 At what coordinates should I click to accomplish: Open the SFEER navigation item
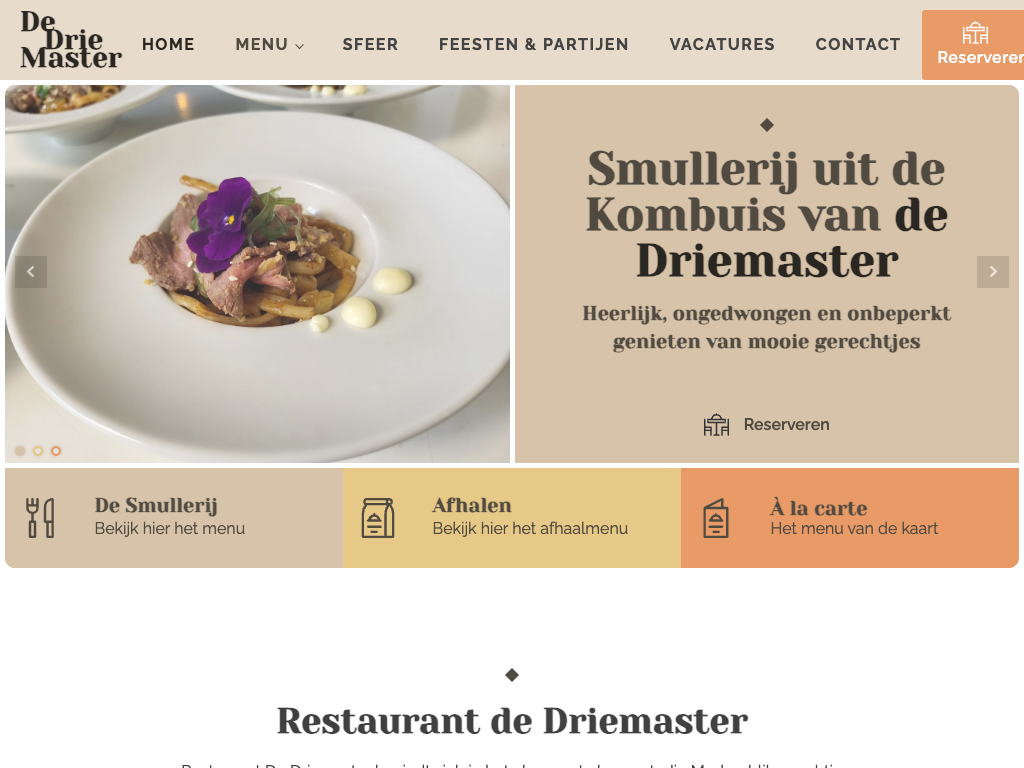tap(370, 44)
